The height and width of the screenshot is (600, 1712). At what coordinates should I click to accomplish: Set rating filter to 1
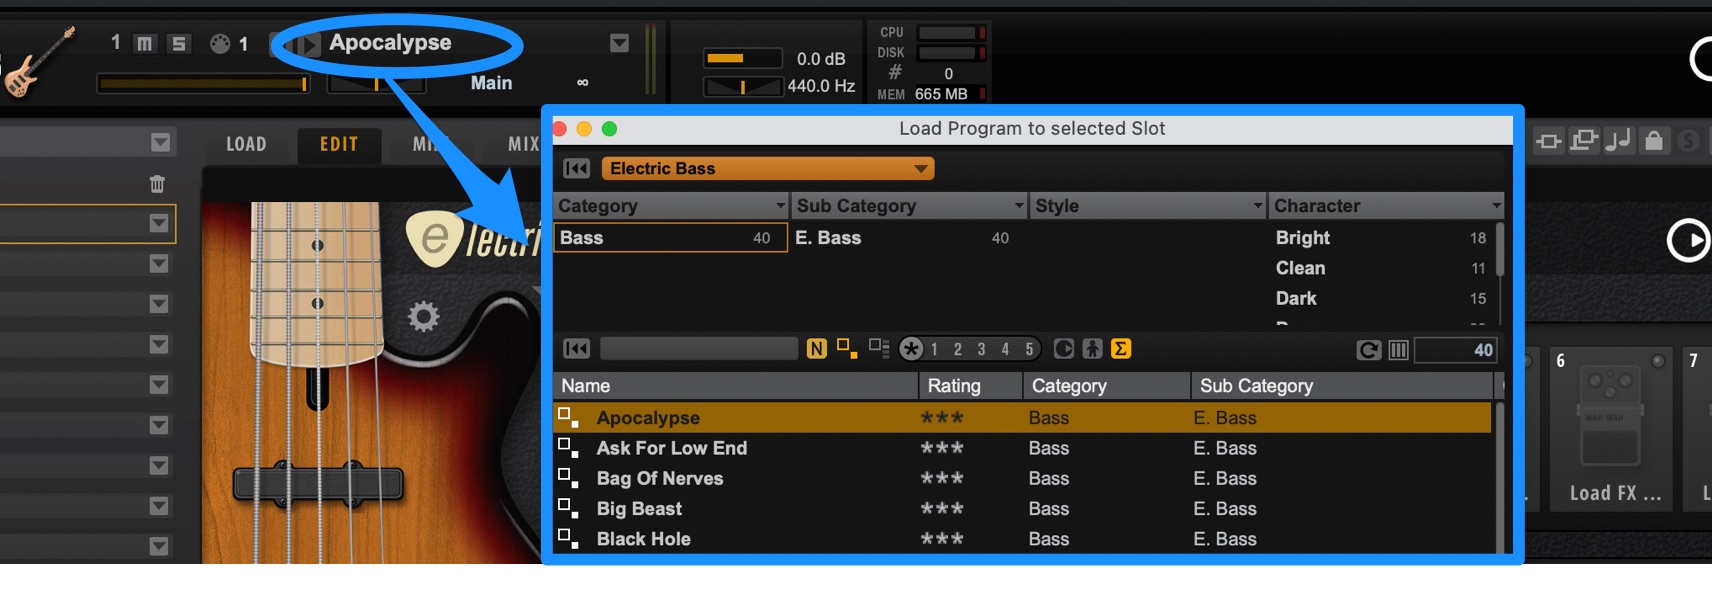click(934, 349)
